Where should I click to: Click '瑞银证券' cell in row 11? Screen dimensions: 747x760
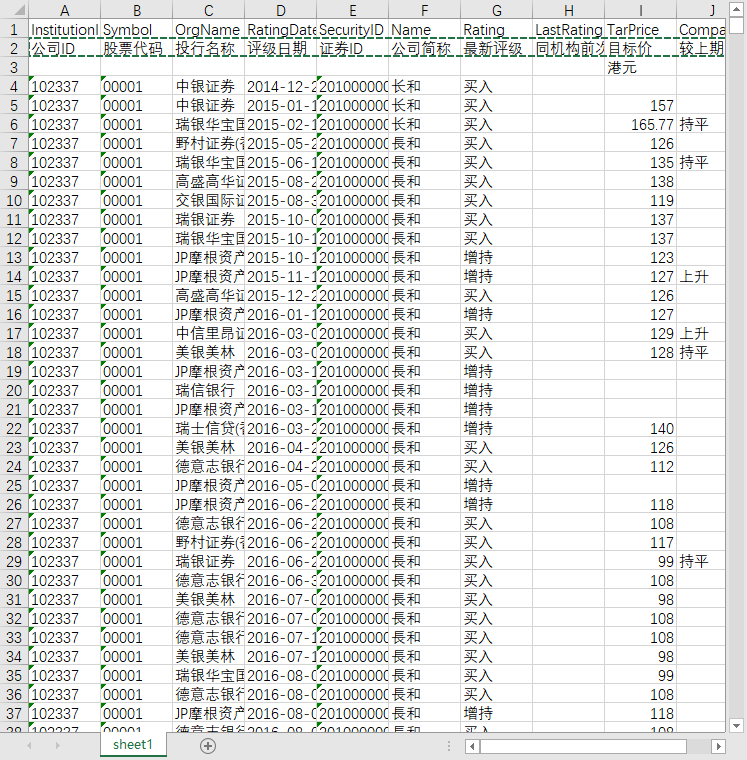[208, 220]
